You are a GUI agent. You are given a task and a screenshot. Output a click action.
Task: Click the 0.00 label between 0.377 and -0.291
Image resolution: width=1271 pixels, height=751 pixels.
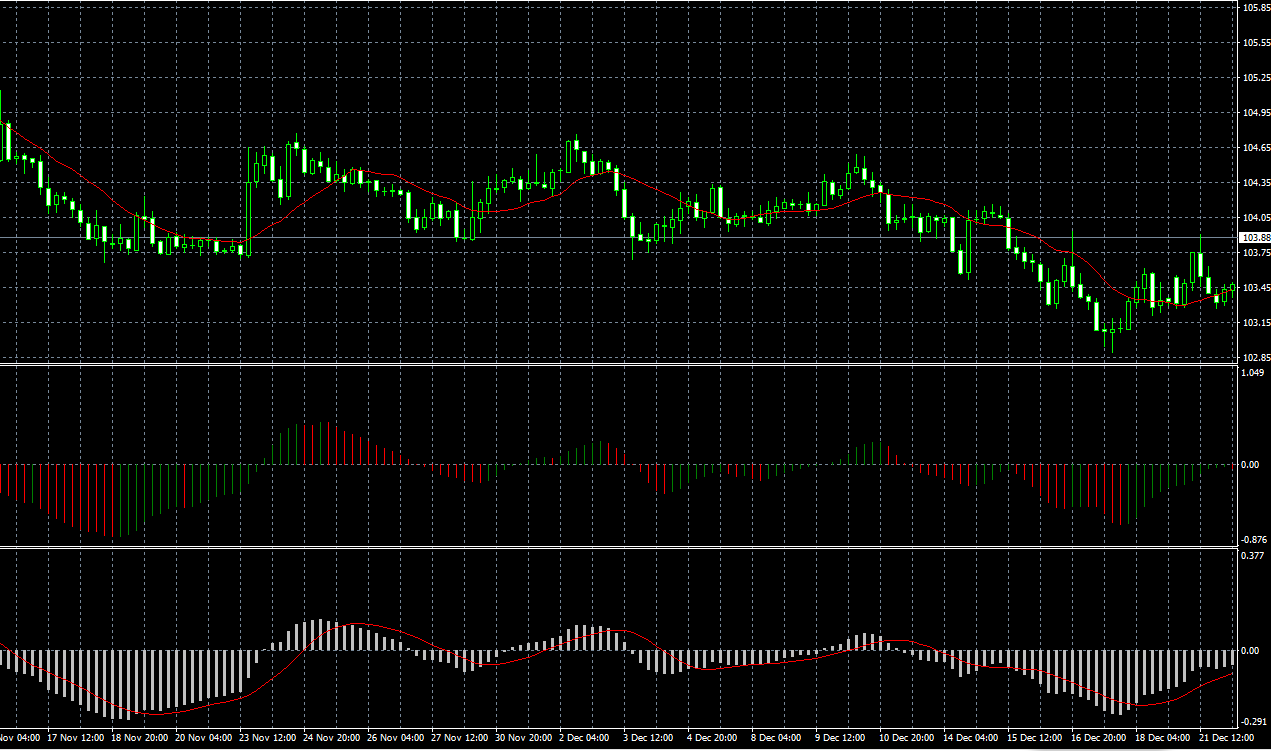pyautogui.click(x=1252, y=651)
